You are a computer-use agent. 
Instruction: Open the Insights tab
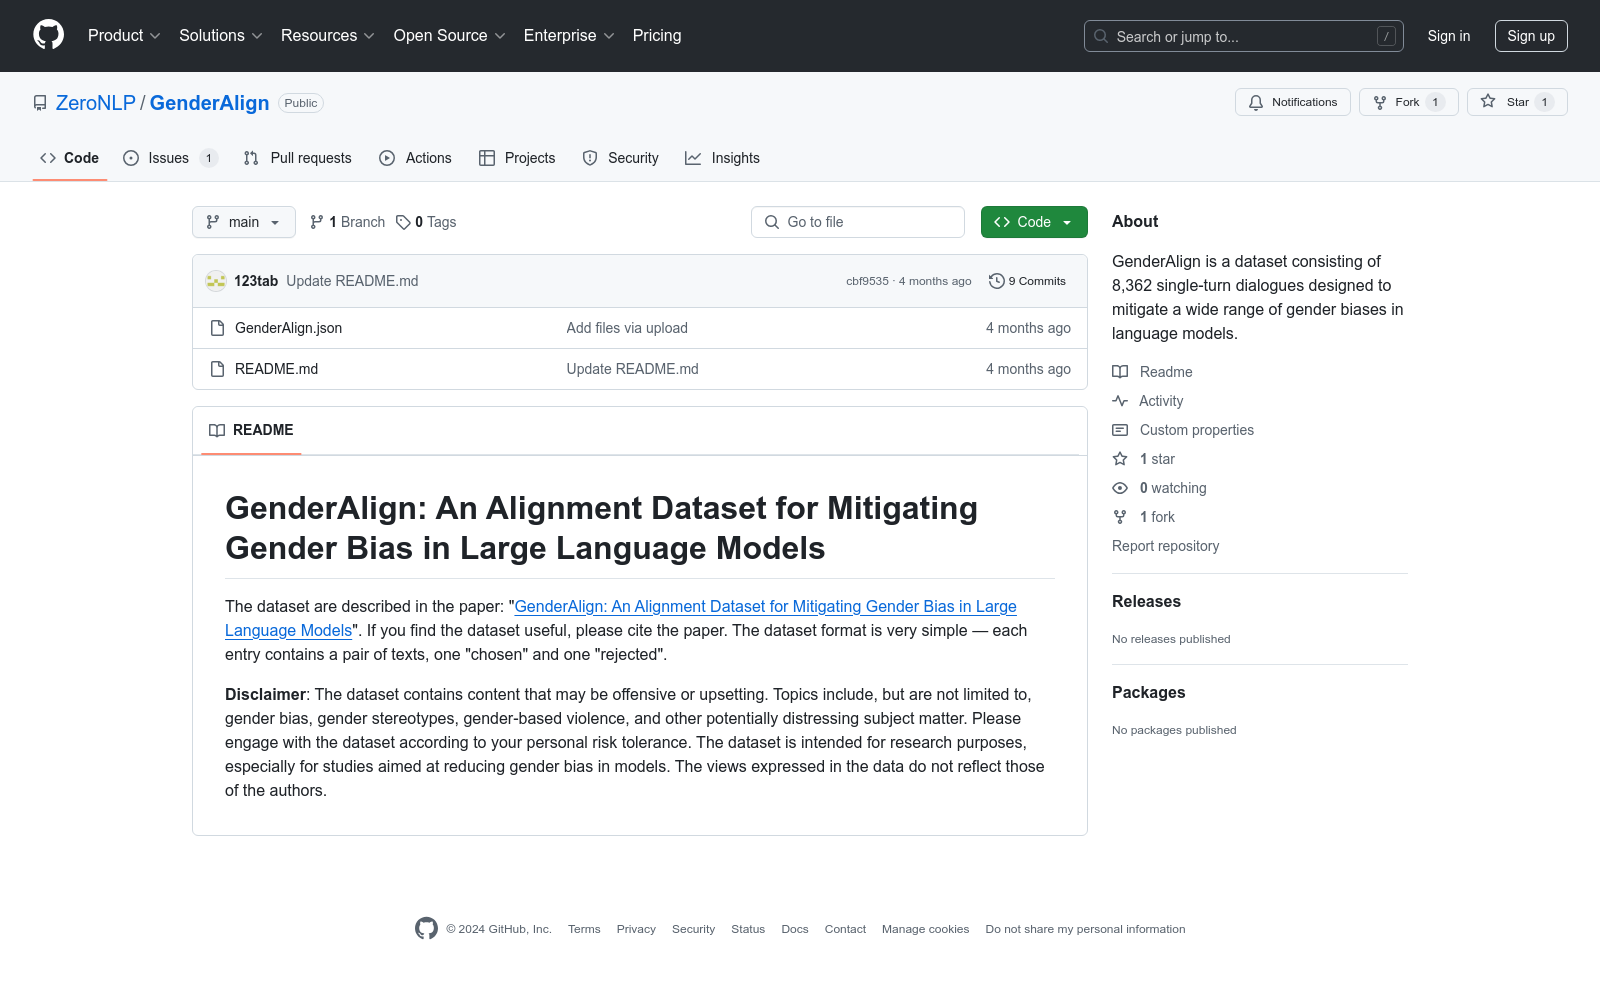[x=722, y=158]
